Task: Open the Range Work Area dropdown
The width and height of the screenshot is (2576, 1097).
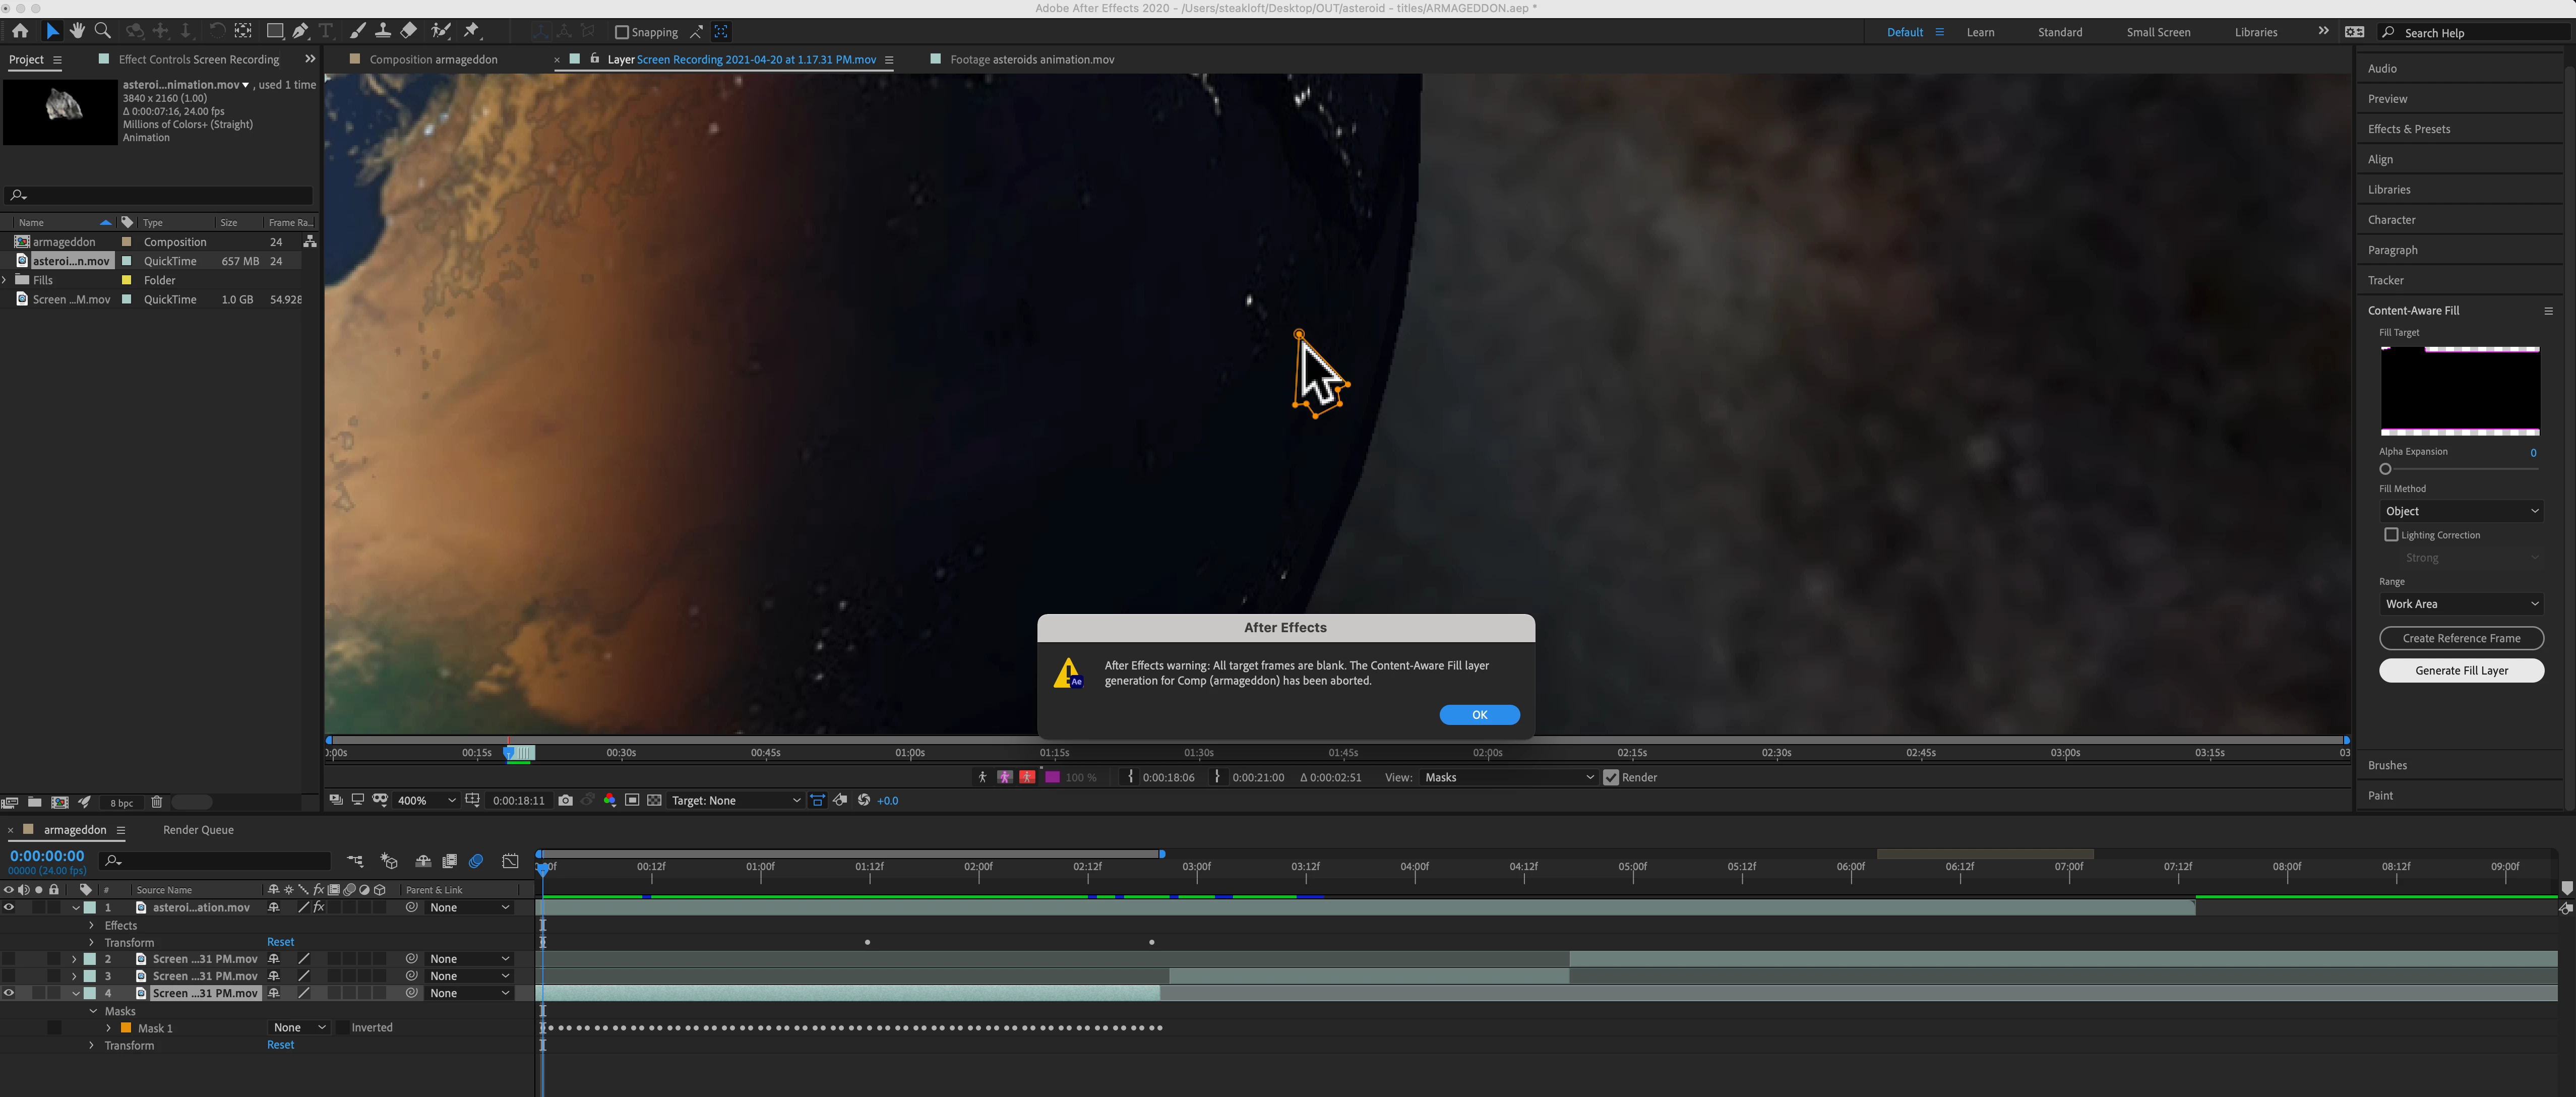Action: click(2461, 604)
